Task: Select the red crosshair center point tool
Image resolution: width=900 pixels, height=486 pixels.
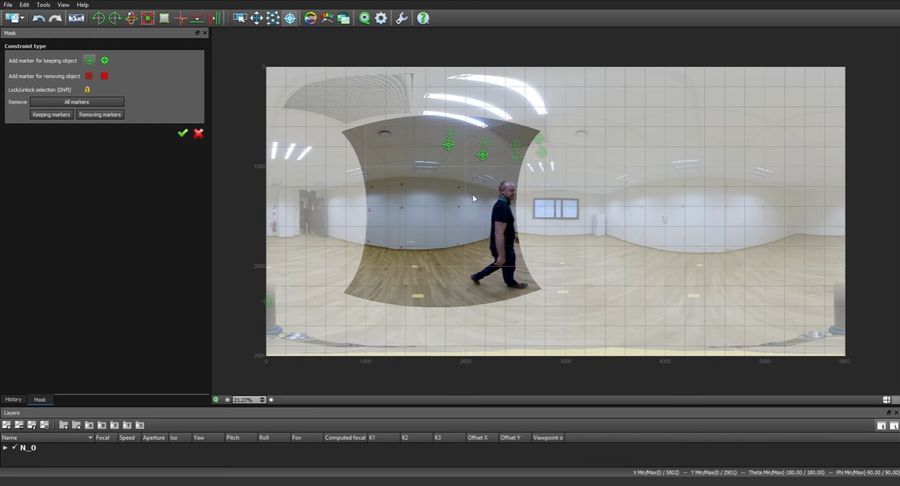Action: click(x=181, y=18)
